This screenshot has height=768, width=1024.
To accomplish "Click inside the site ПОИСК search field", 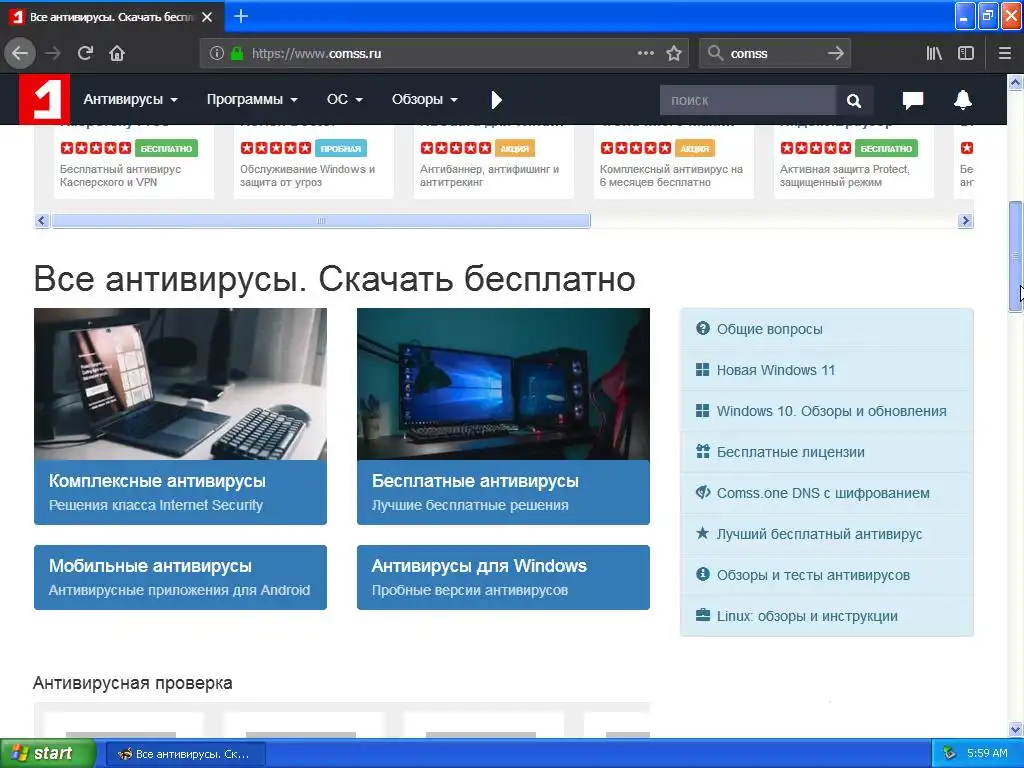I will coord(747,101).
